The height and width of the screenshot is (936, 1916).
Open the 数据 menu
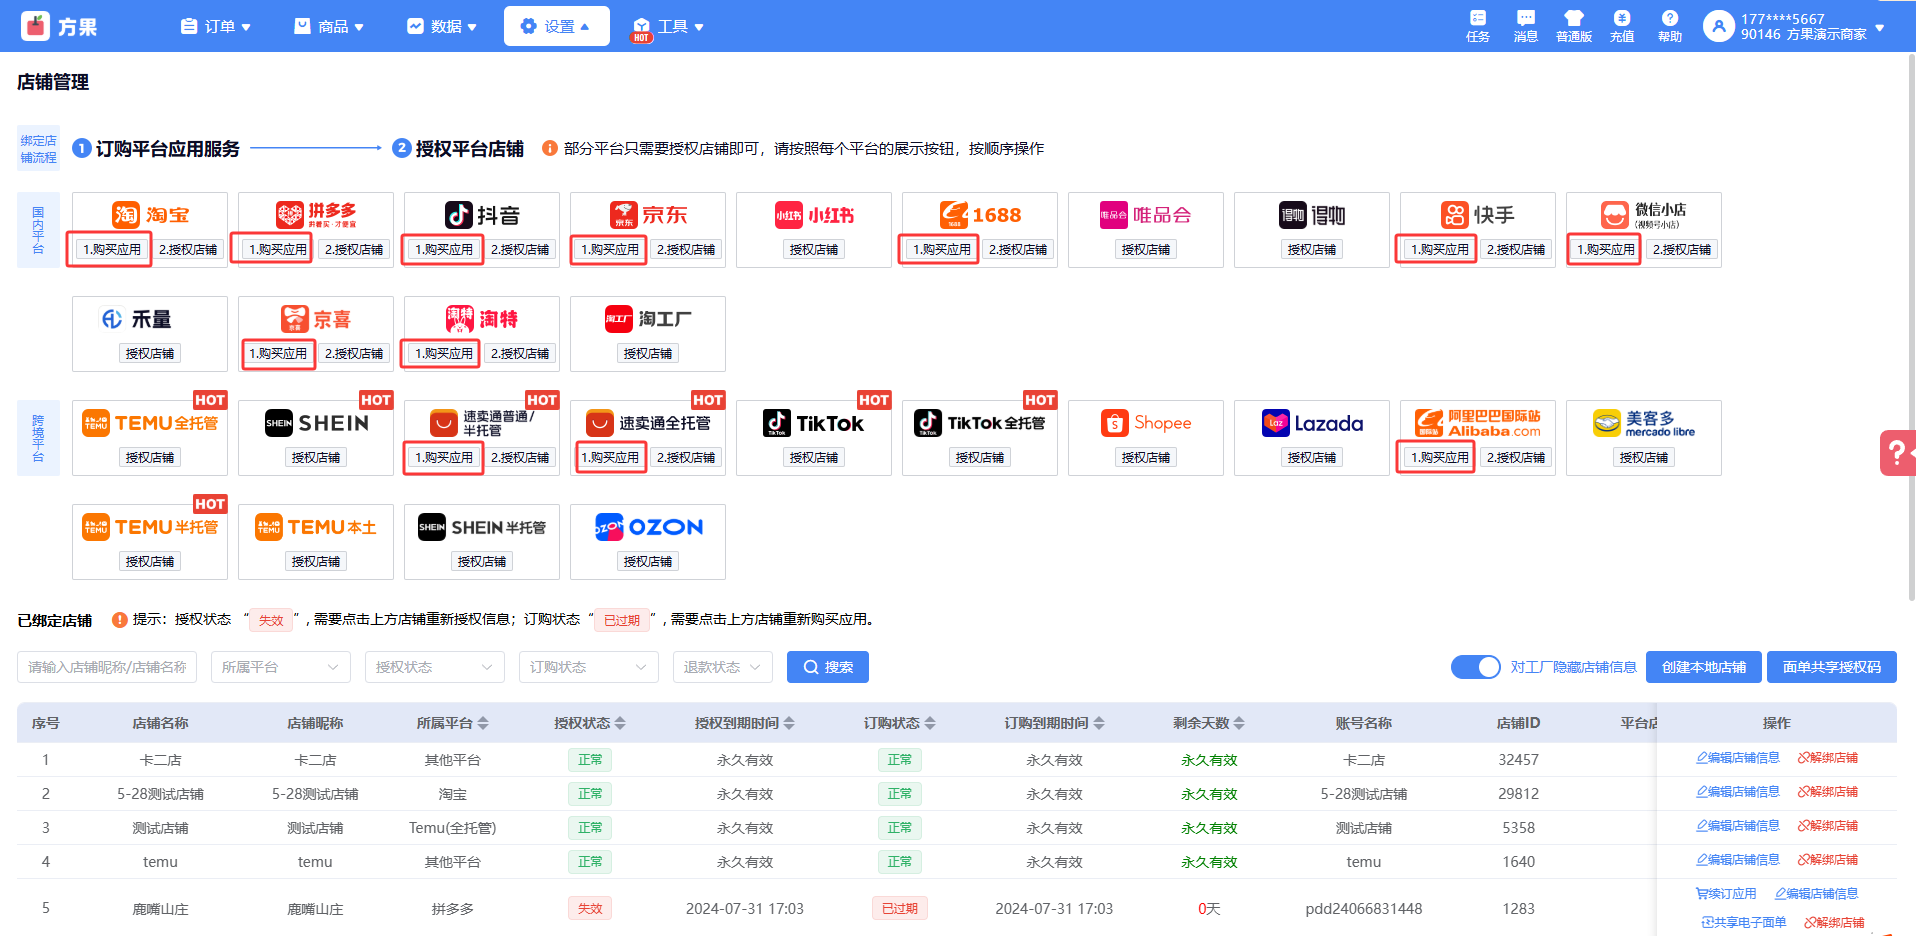(441, 26)
